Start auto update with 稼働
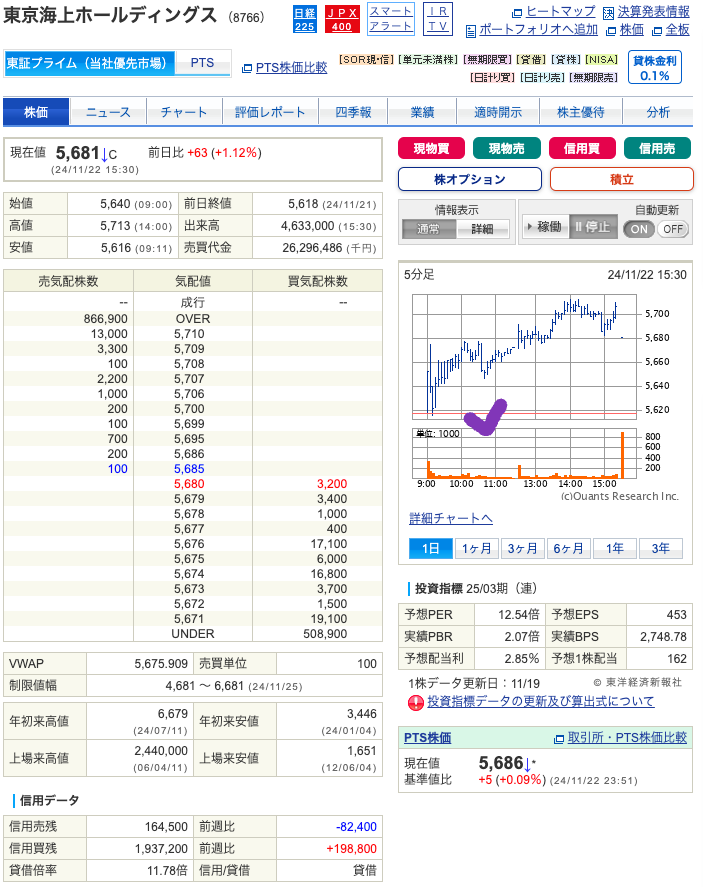Viewport: 703px width, 887px height. pos(545,227)
